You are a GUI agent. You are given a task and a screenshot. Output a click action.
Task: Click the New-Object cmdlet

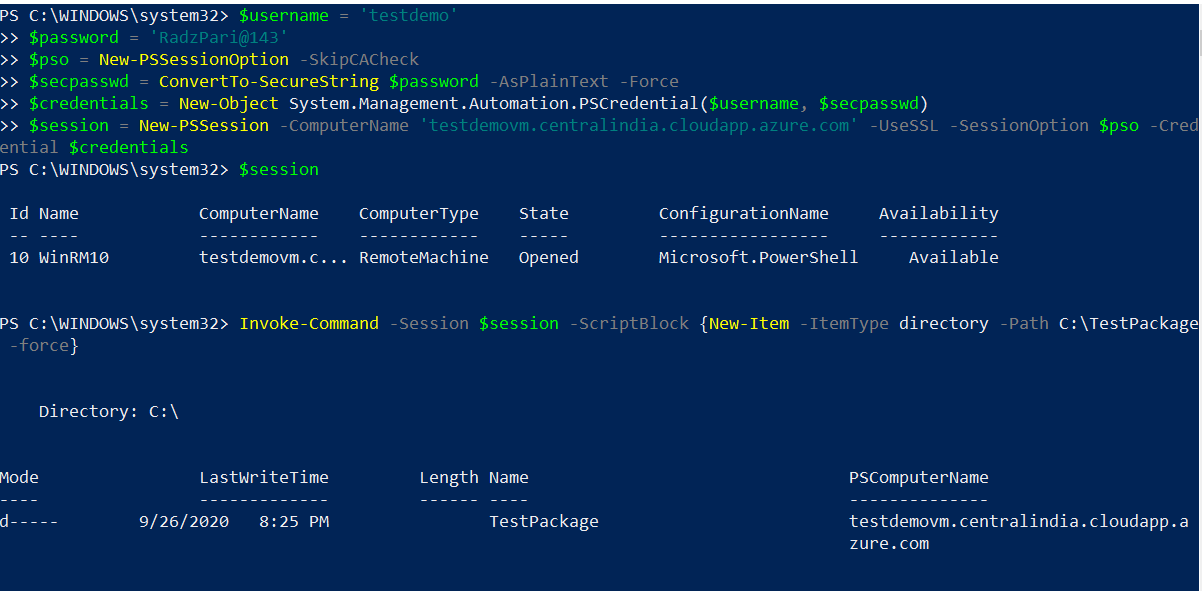click(x=228, y=103)
